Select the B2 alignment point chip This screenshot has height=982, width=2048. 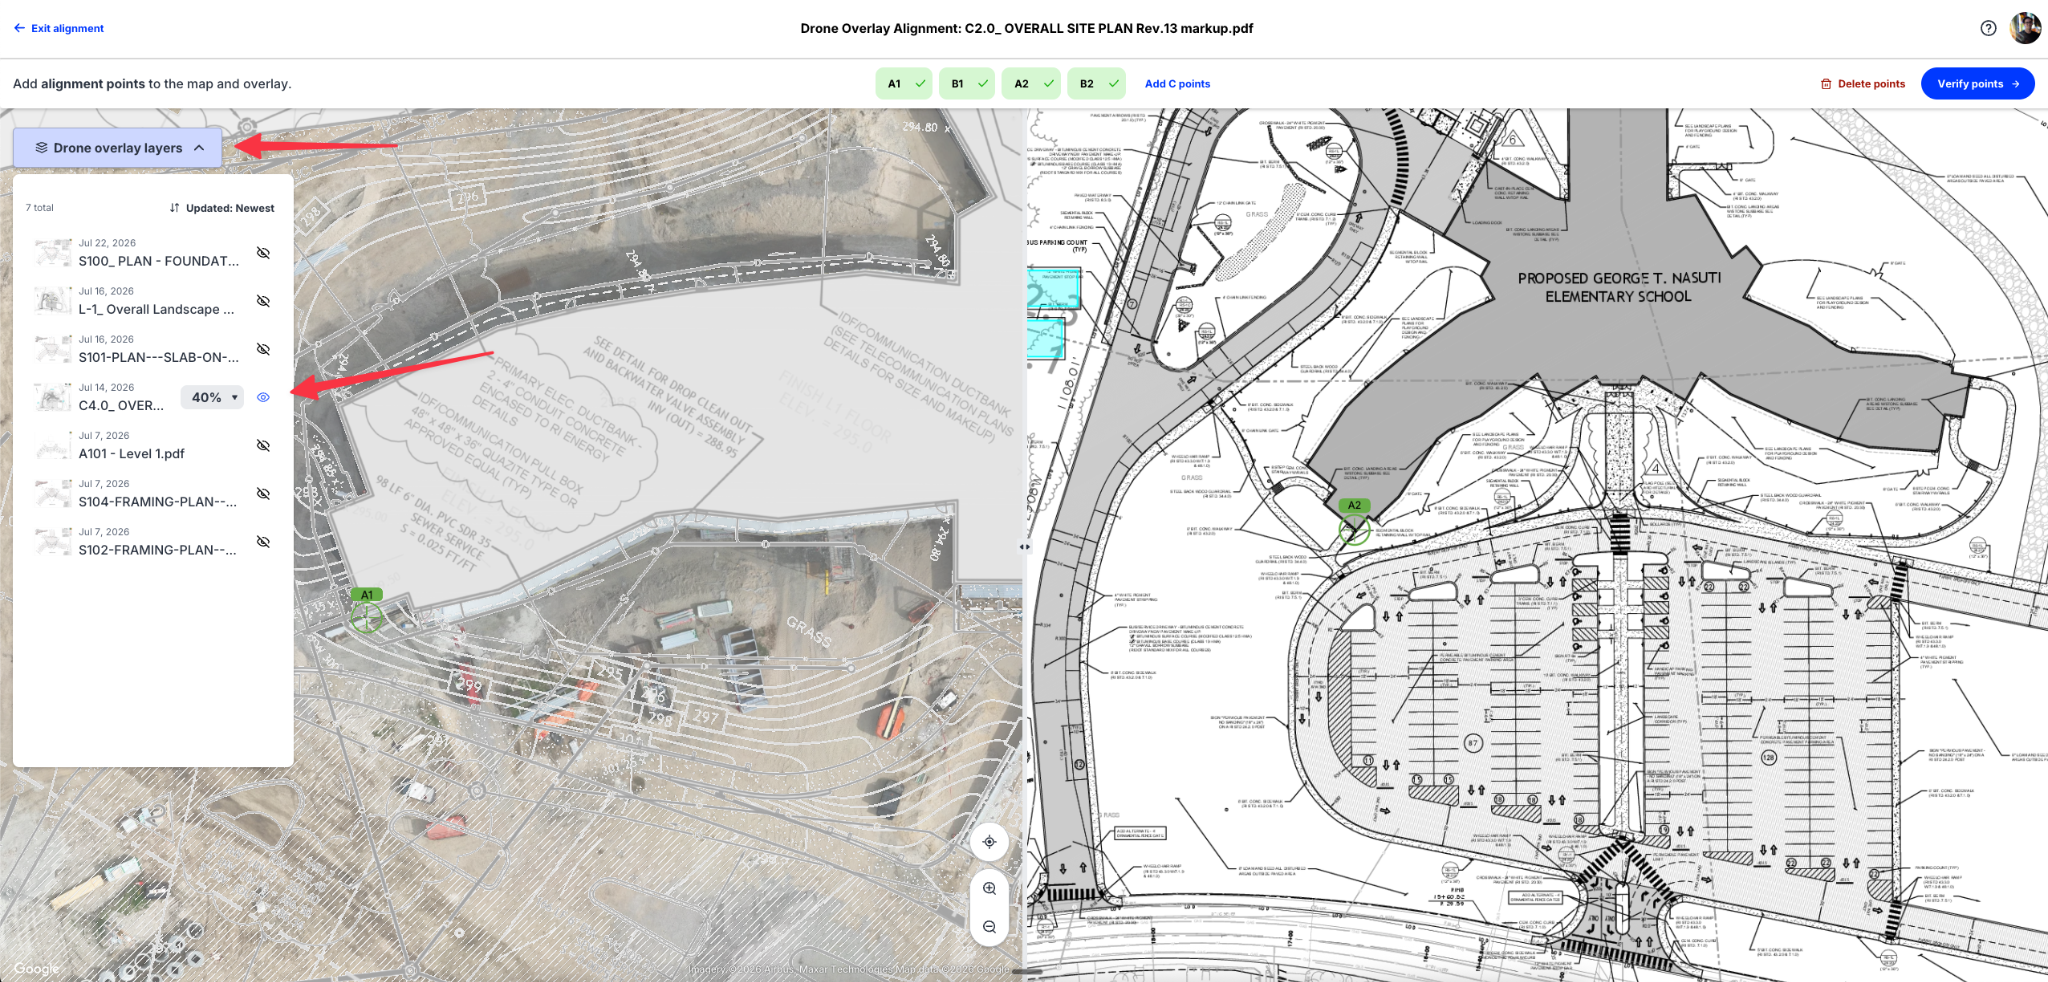(x=1096, y=84)
